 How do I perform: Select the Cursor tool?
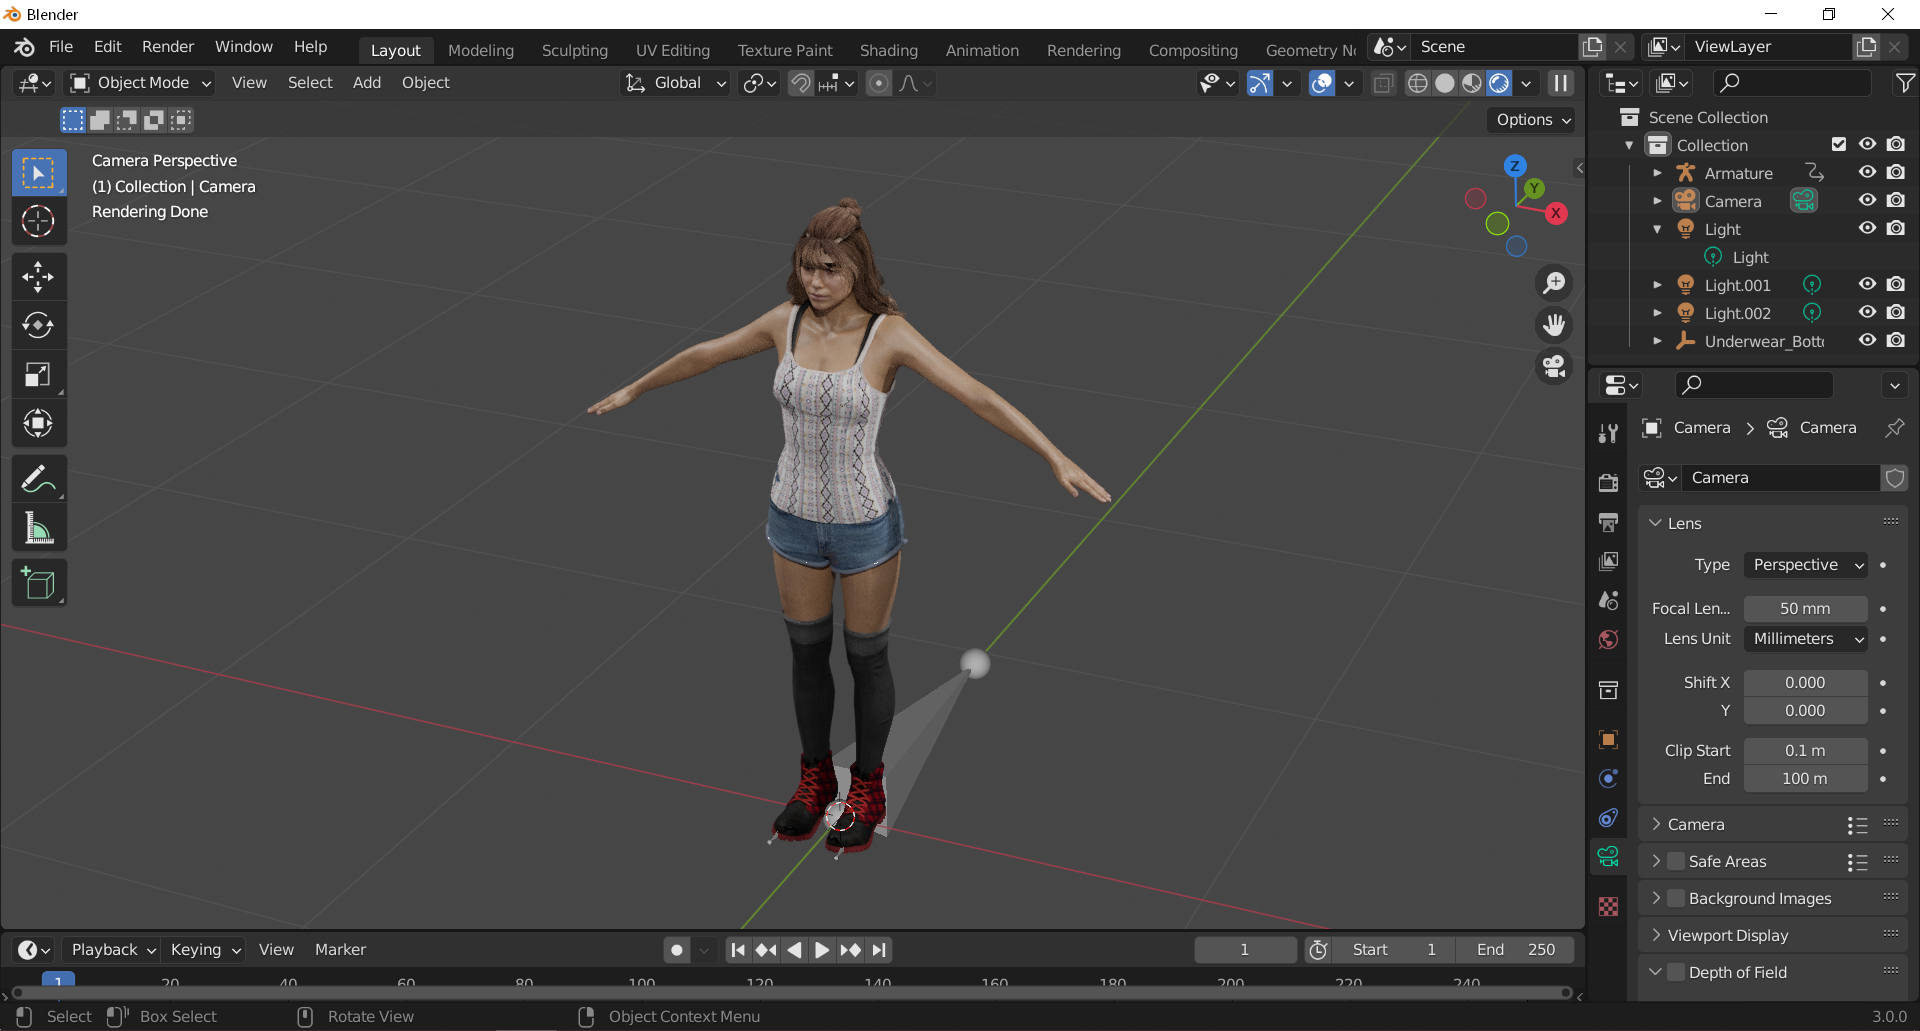tap(39, 221)
